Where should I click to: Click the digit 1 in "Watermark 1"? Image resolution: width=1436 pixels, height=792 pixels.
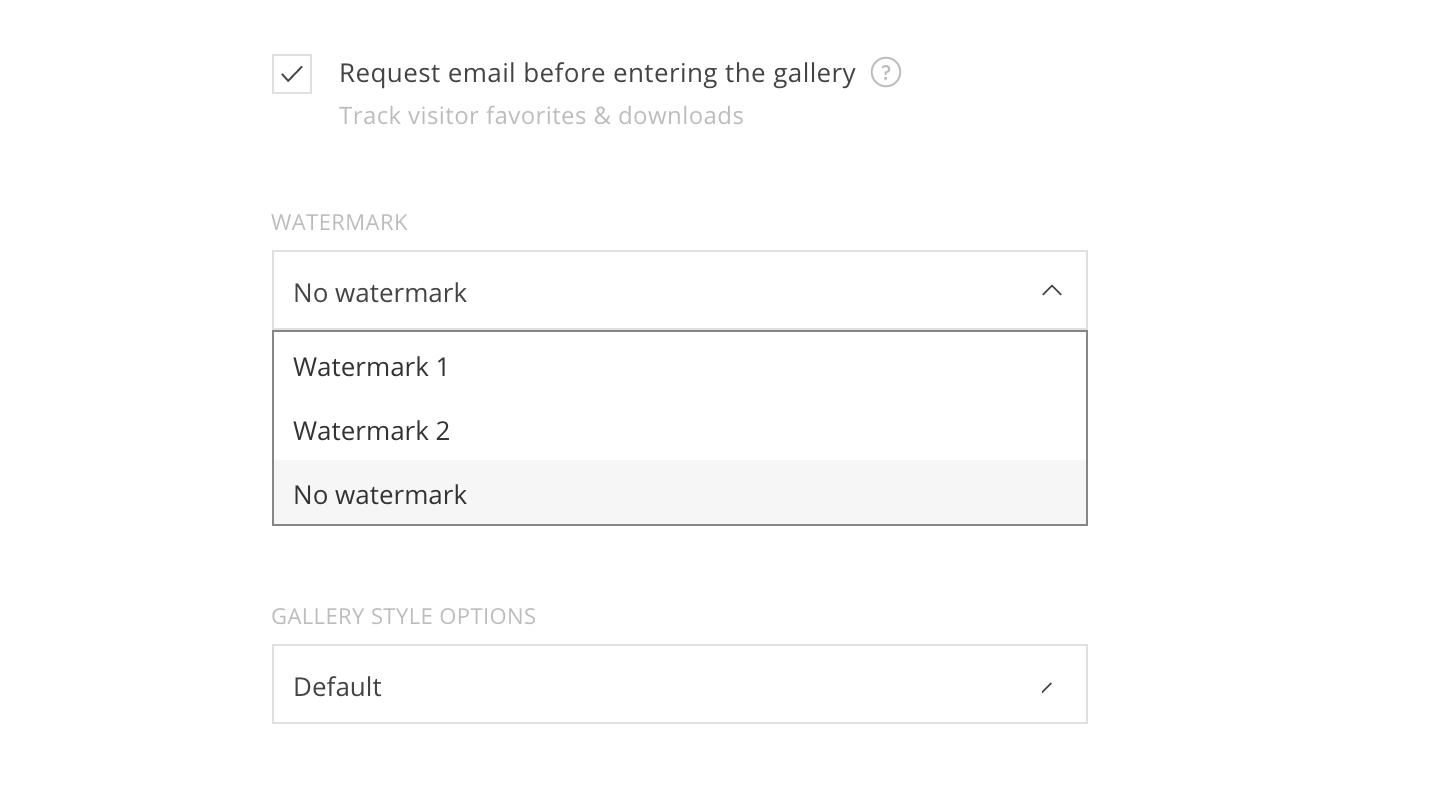[442, 367]
